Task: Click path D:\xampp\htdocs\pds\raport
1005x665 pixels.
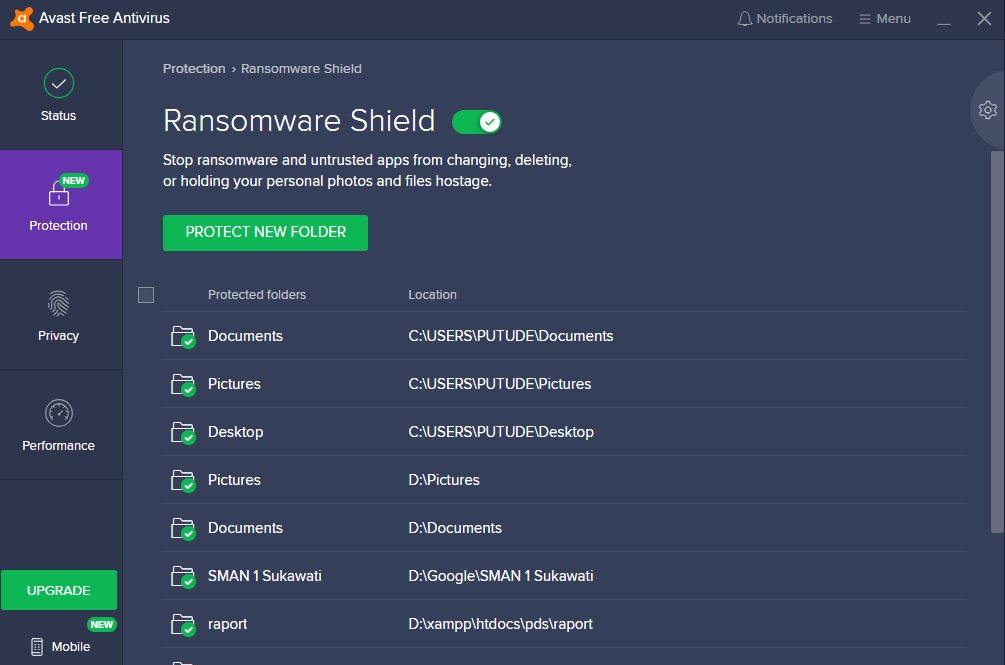Action: coord(501,624)
